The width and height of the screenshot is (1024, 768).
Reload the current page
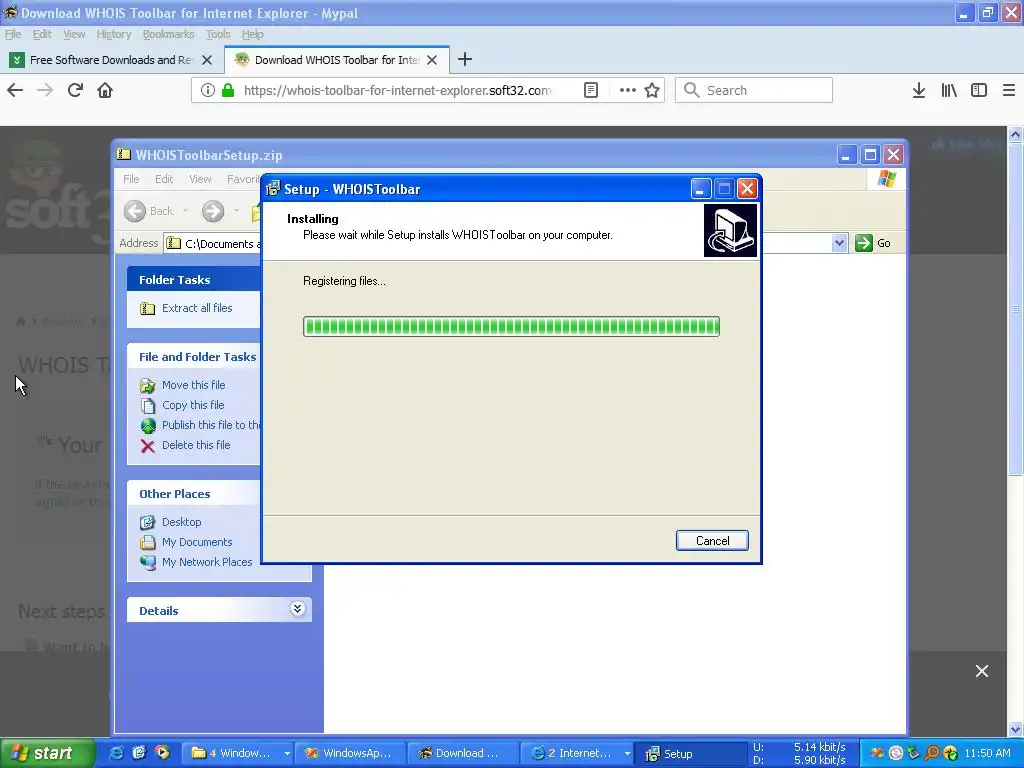point(75,90)
